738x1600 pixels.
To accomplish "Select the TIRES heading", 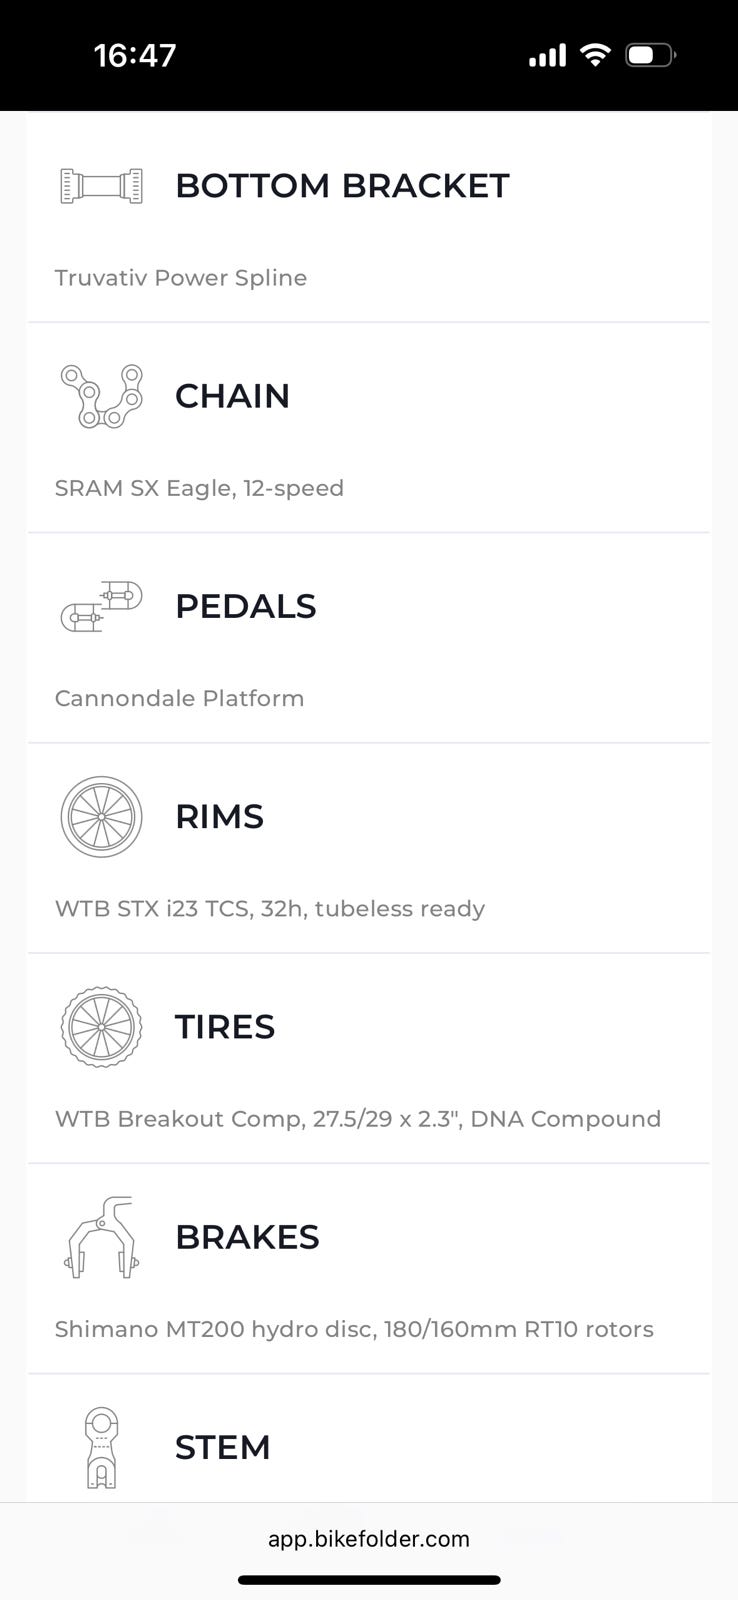I will (225, 1027).
